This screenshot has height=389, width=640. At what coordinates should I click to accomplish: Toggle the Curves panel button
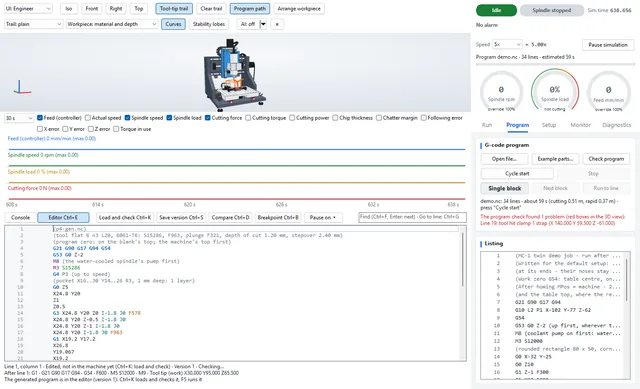173,24
